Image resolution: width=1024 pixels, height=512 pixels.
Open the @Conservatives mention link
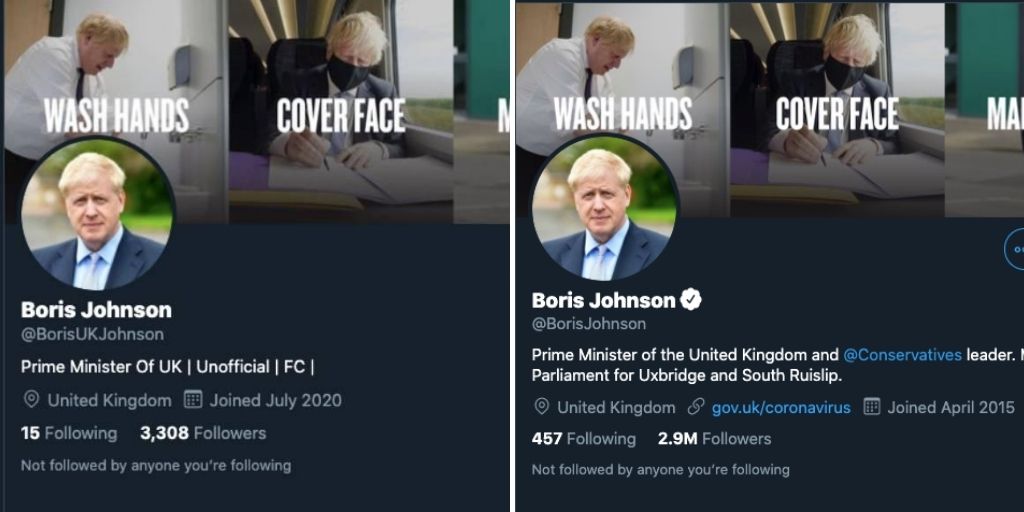tap(903, 355)
